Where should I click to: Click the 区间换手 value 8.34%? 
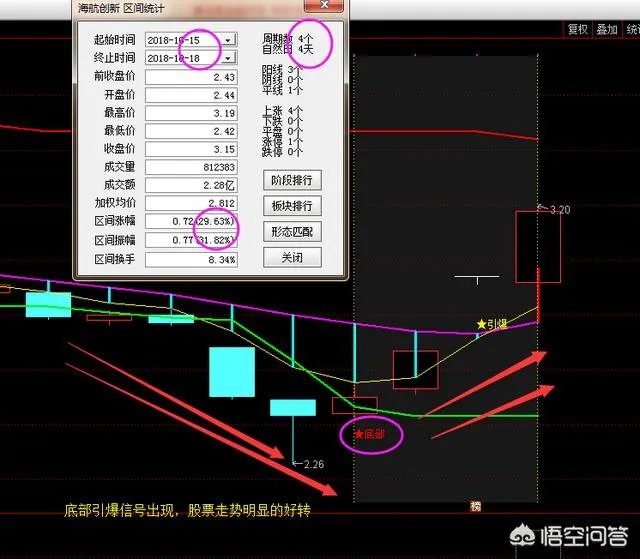tap(191, 260)
